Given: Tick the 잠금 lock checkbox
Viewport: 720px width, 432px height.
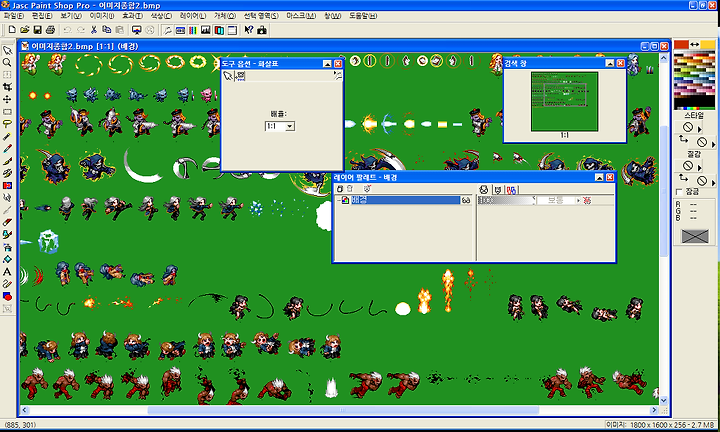Looking at the screenshot, I should [679, 192].
